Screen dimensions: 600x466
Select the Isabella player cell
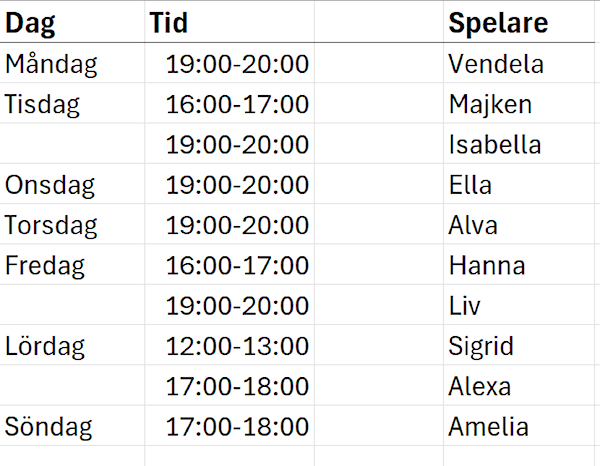[x=495, y=145]
